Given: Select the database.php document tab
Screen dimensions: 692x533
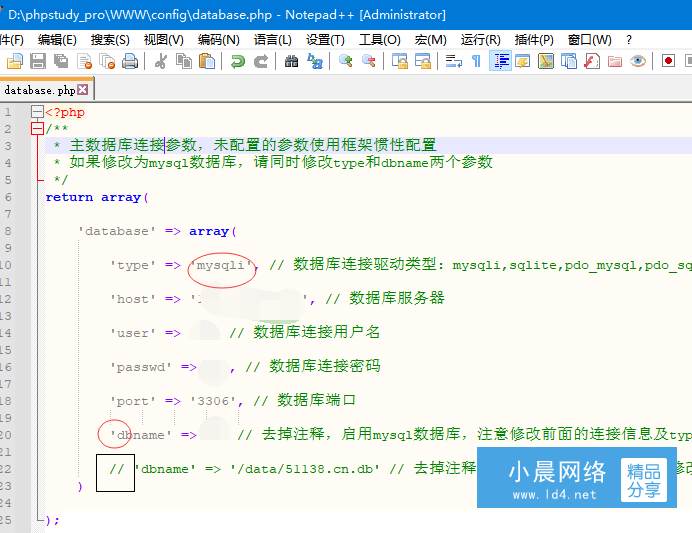Looking at the screenshot, I should (x=38, y=90).
